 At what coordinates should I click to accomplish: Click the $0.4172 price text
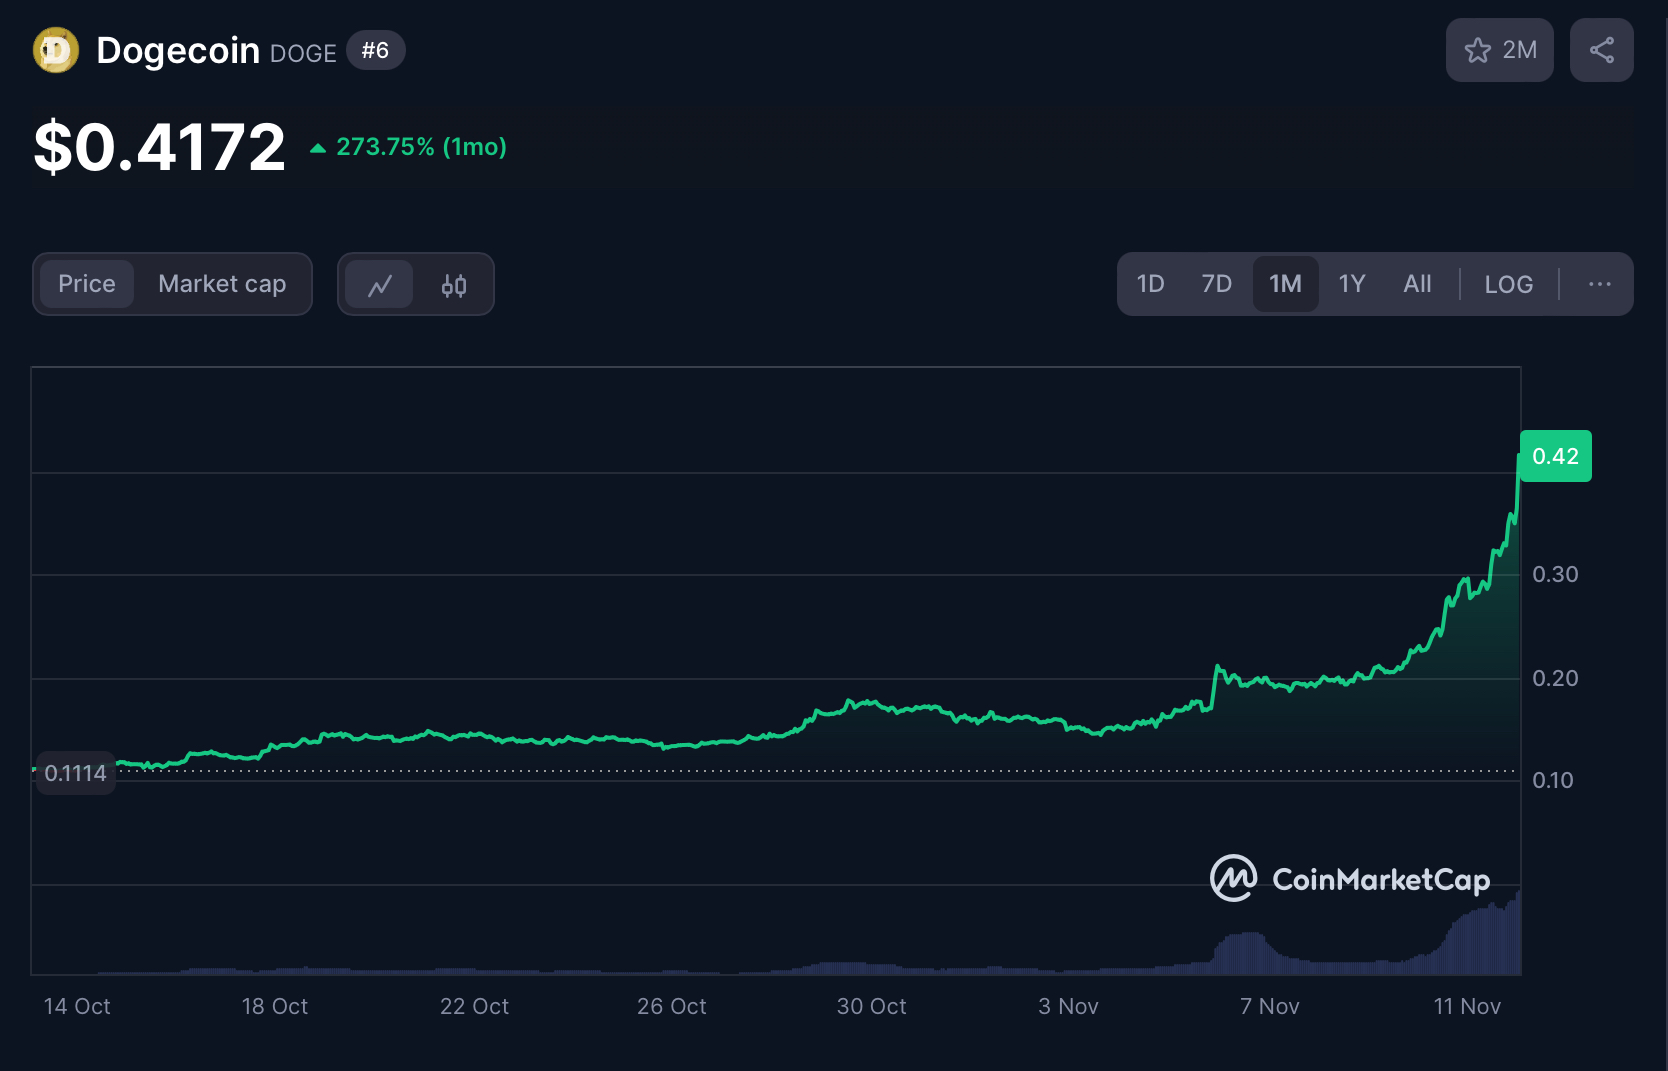point(160,147)
